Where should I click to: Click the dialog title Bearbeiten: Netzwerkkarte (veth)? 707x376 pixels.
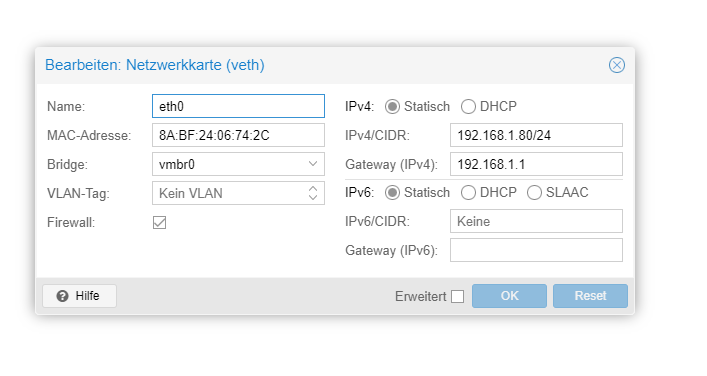click(x=155, y=65)
